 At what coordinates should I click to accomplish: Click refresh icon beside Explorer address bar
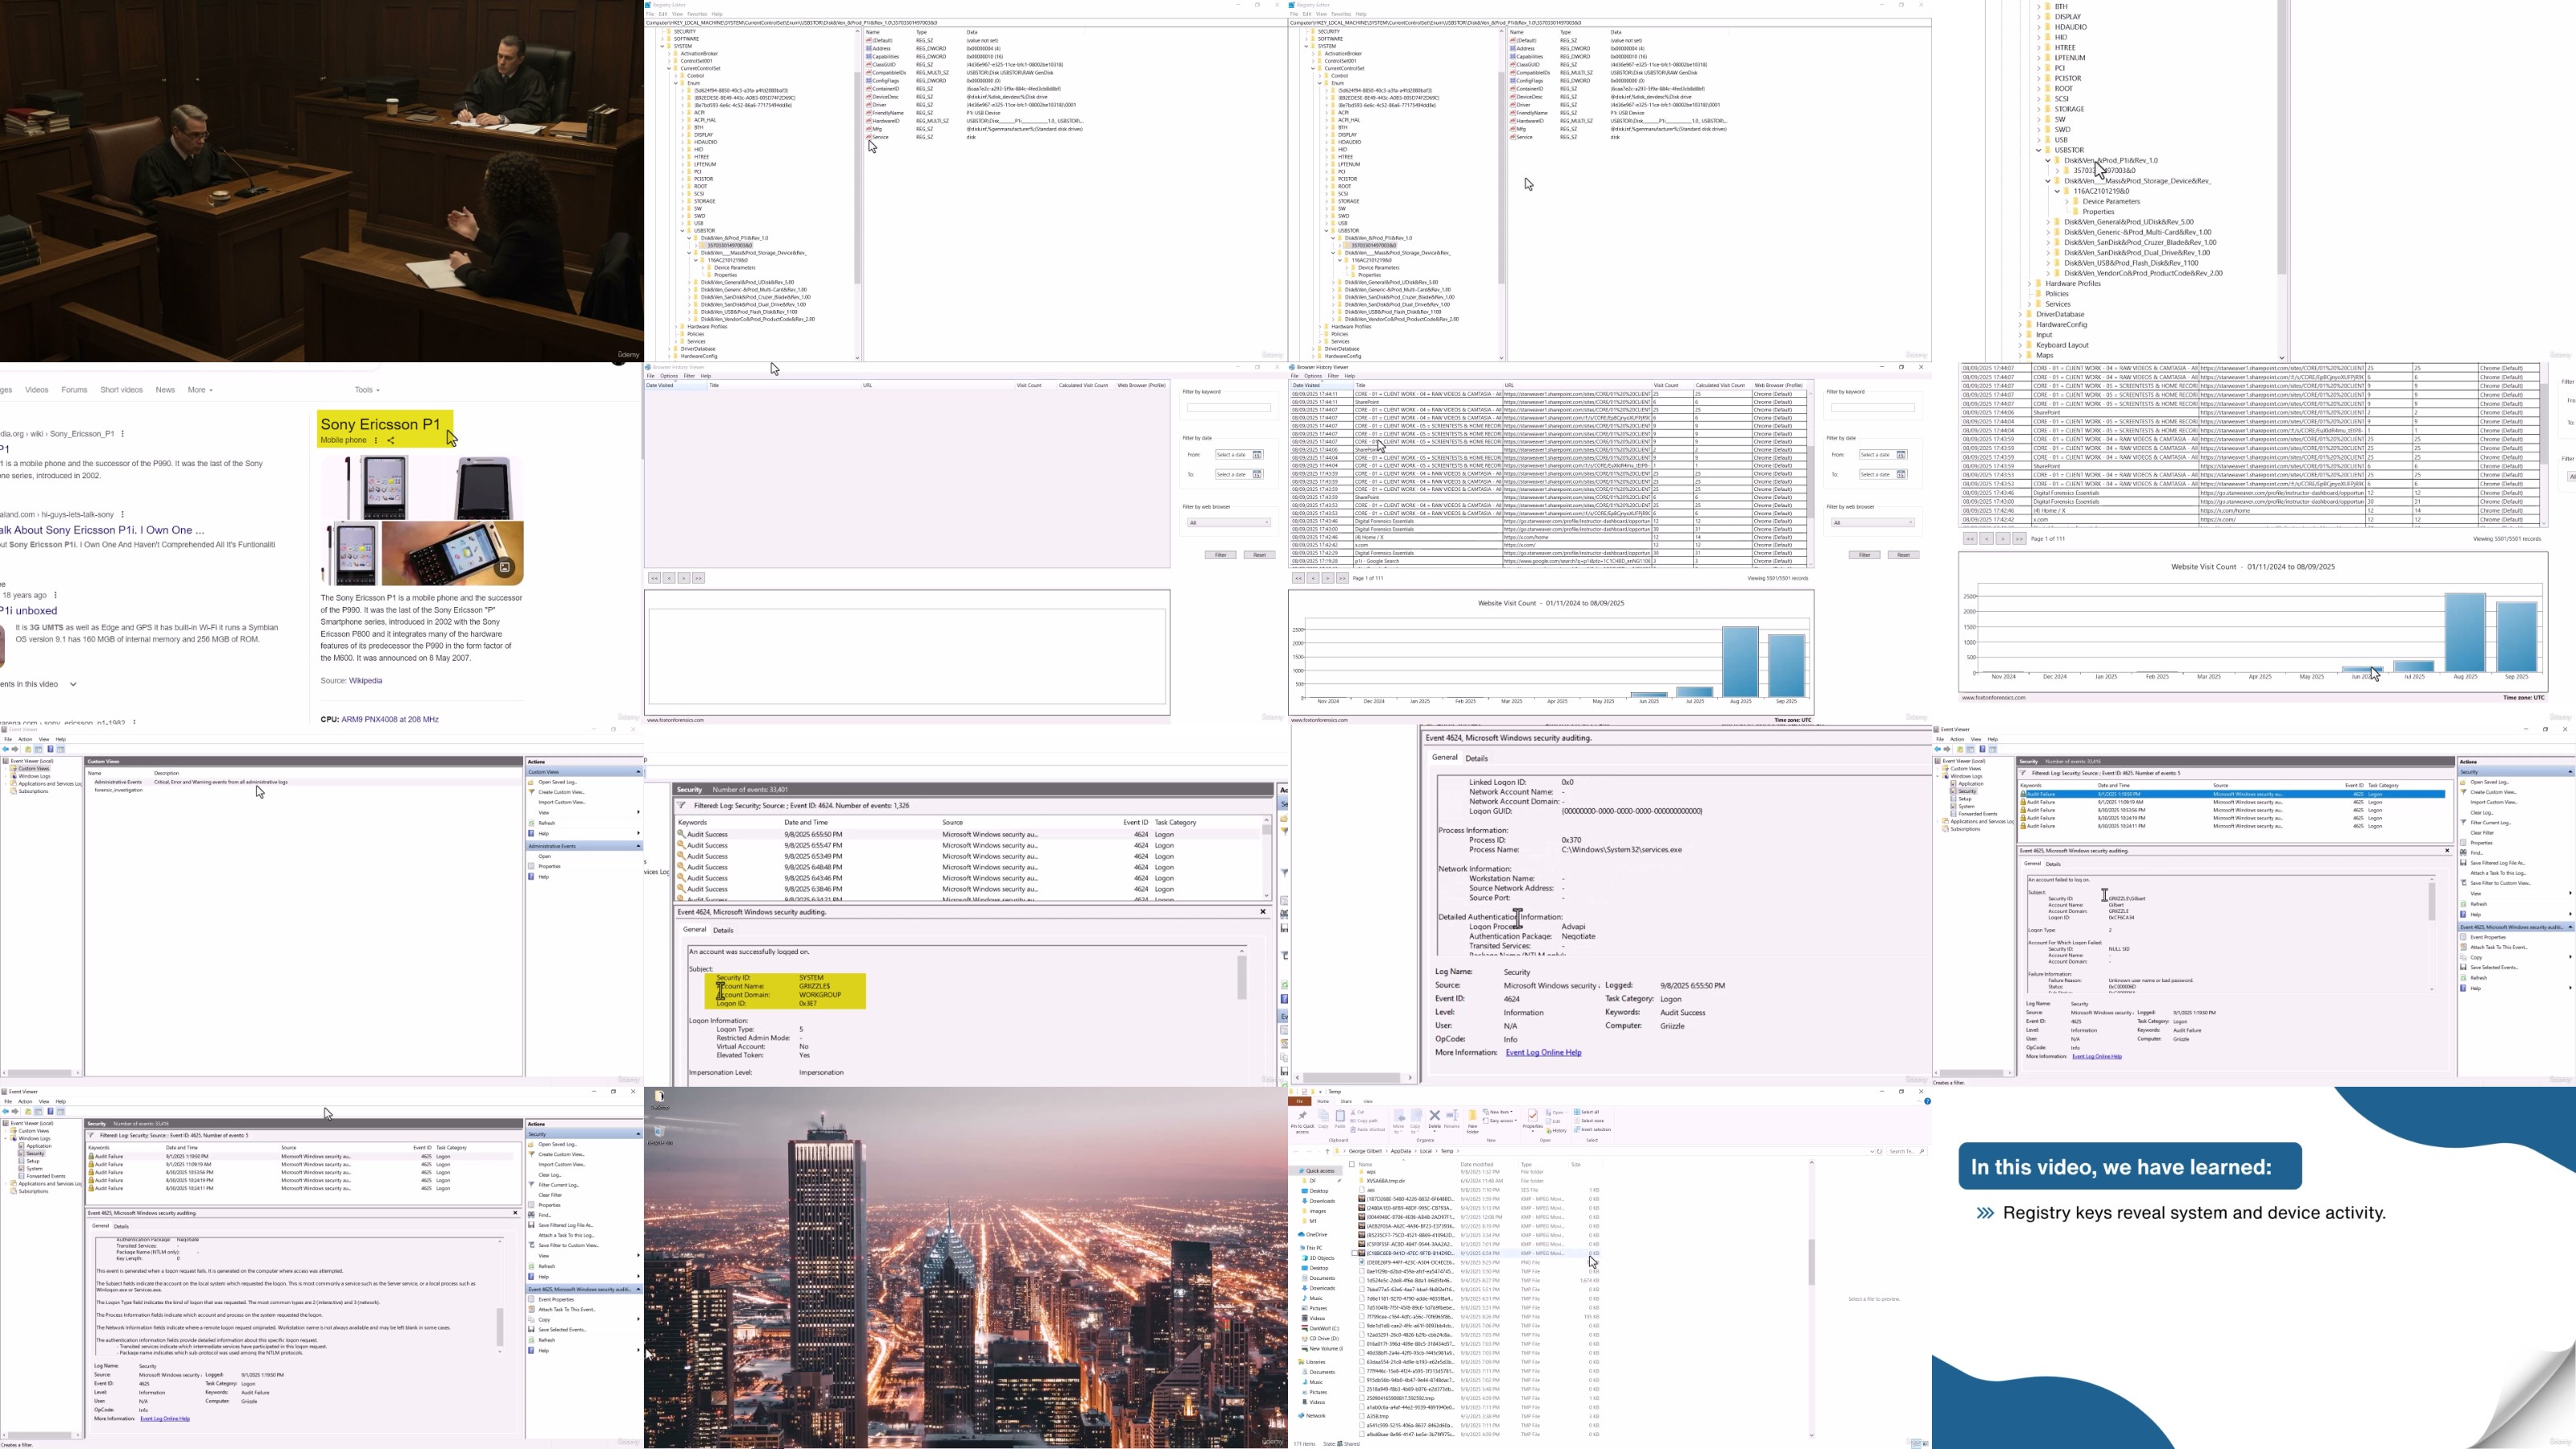[1879, 1152]
